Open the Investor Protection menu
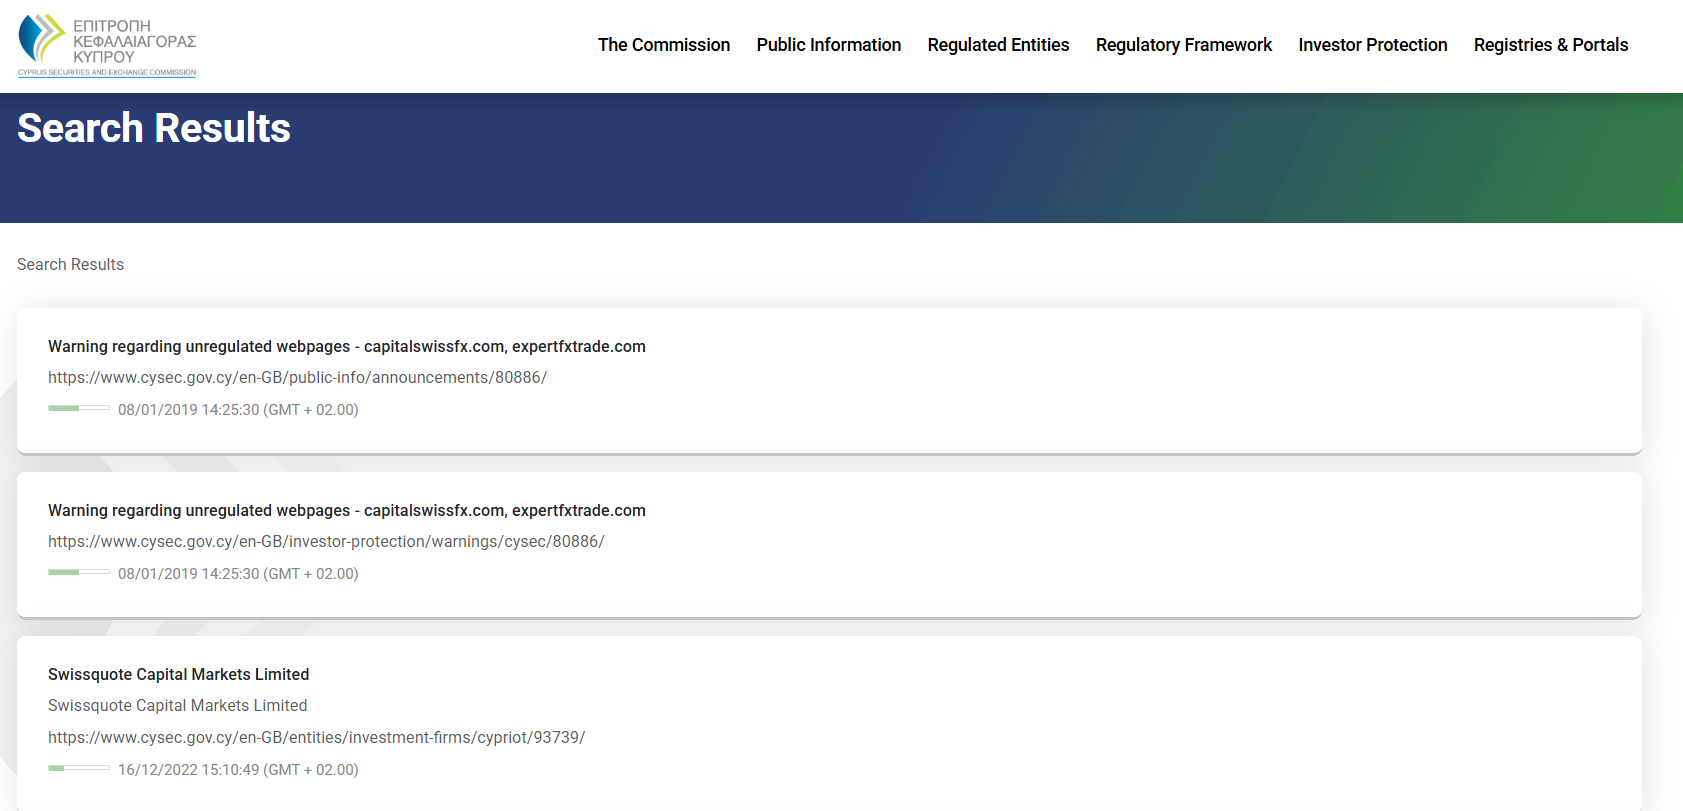The image size is (1683, 811). 1373,45
